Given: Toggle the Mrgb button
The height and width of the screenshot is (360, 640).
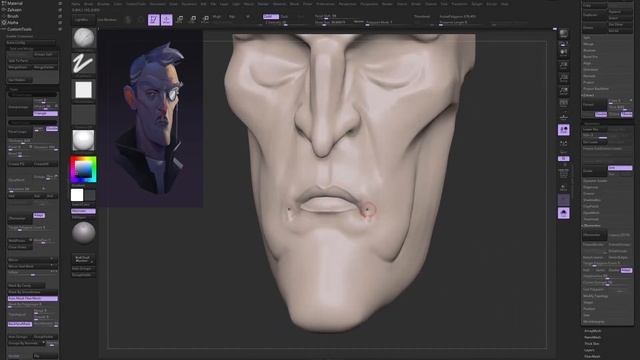Looking at the screenshot, I should (217, 17).
